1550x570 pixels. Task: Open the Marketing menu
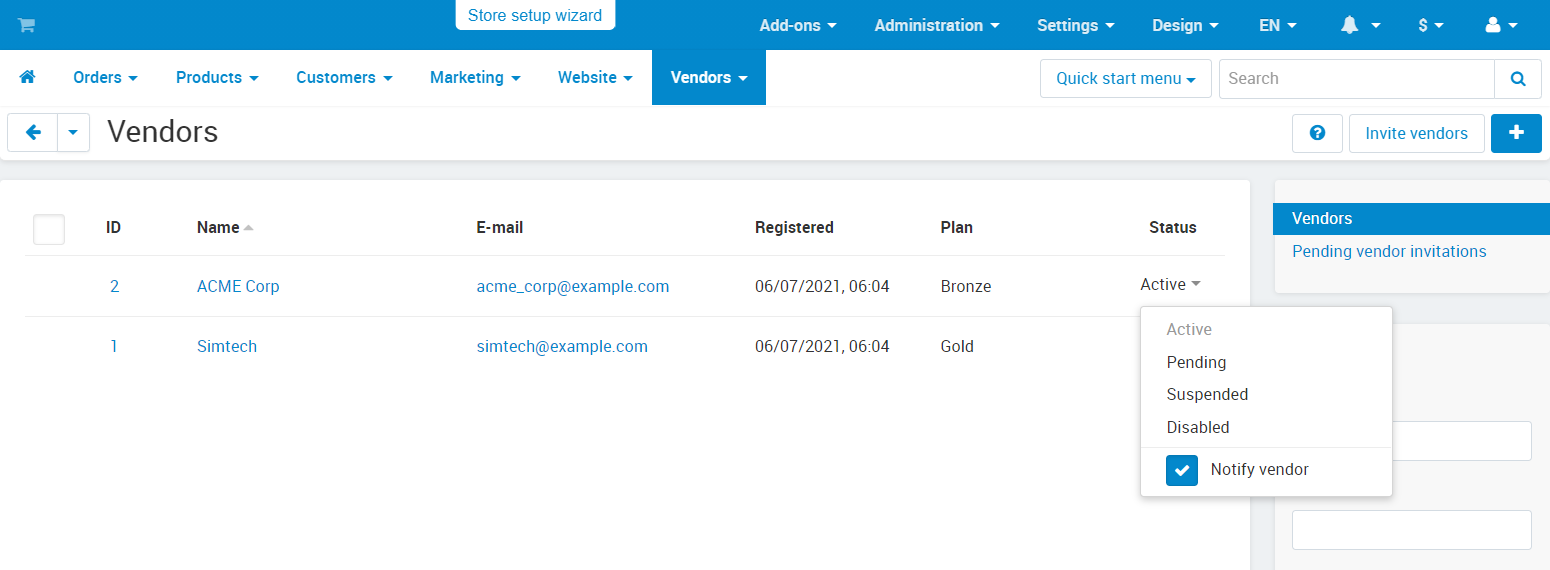coord(475,77)
